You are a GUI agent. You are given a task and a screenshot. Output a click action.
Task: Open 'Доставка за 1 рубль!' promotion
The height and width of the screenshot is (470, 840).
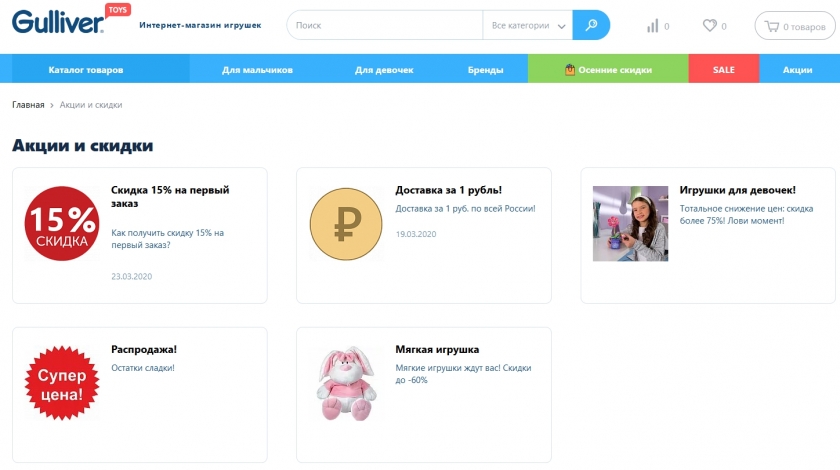(448, 190)
